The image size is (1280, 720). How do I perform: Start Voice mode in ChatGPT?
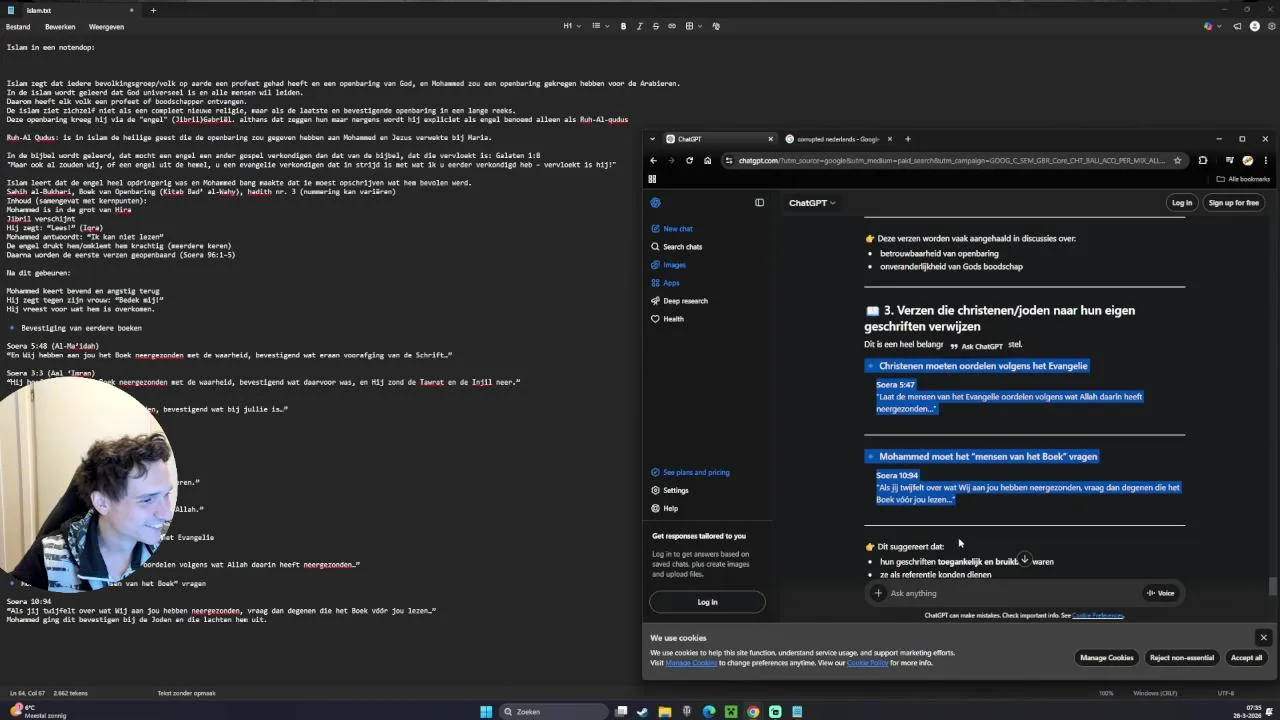point(1160,593)
